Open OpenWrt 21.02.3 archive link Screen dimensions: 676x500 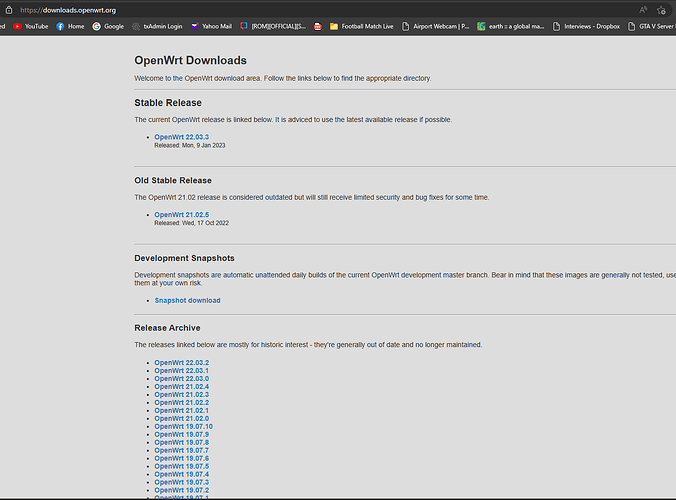pos(182,394)
